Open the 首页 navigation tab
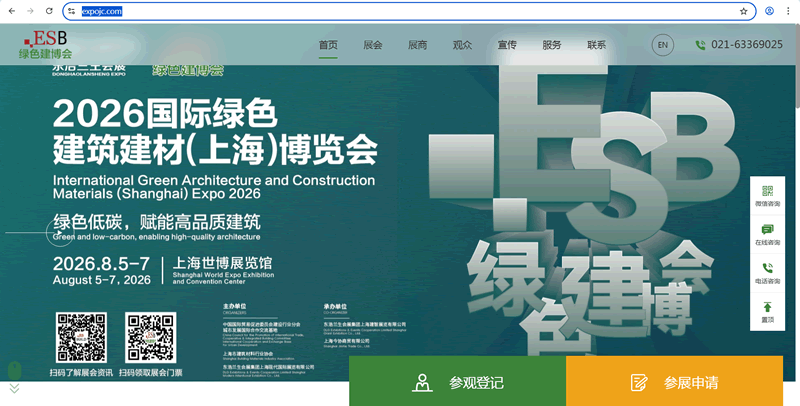Image resolution: width=800 pixels, height=406 pixels. click(328, 45)
